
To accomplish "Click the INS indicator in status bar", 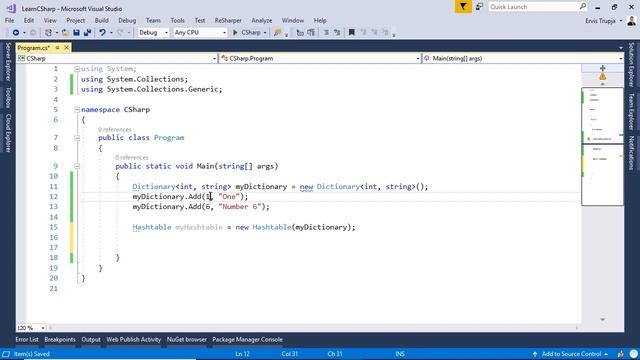I will coord(400,354).
